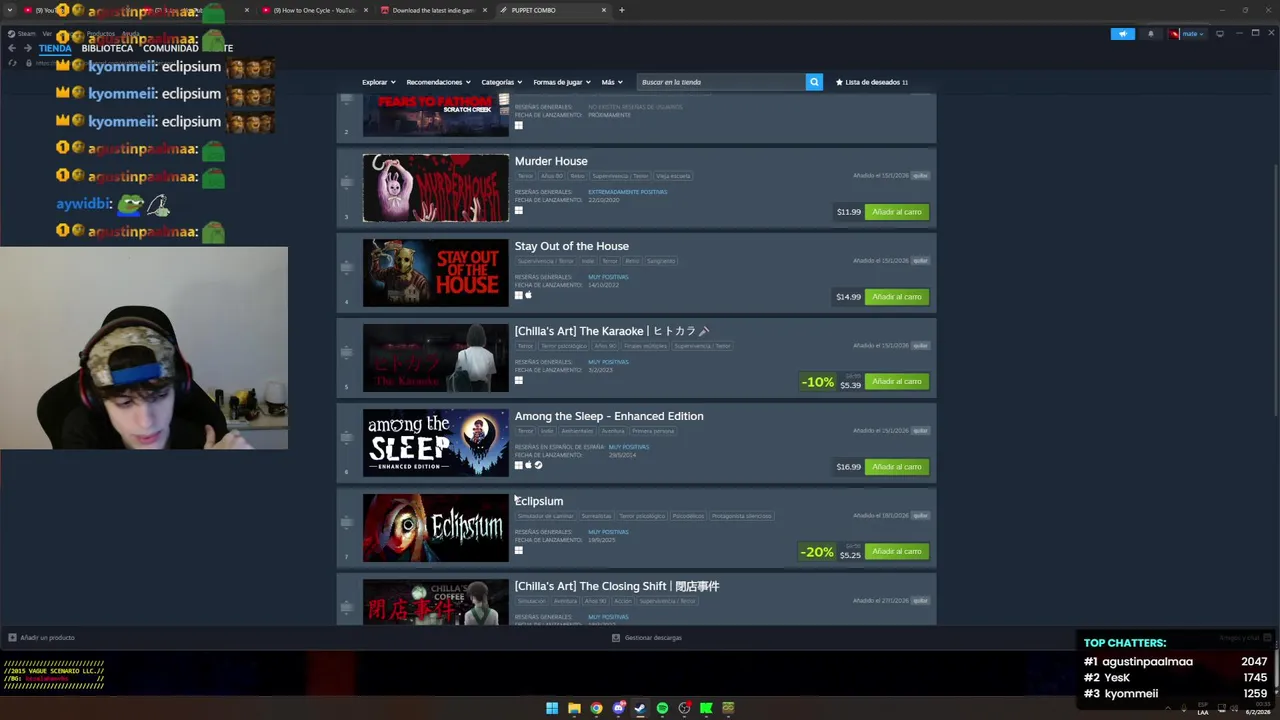Add Murder House to cart

896,212
